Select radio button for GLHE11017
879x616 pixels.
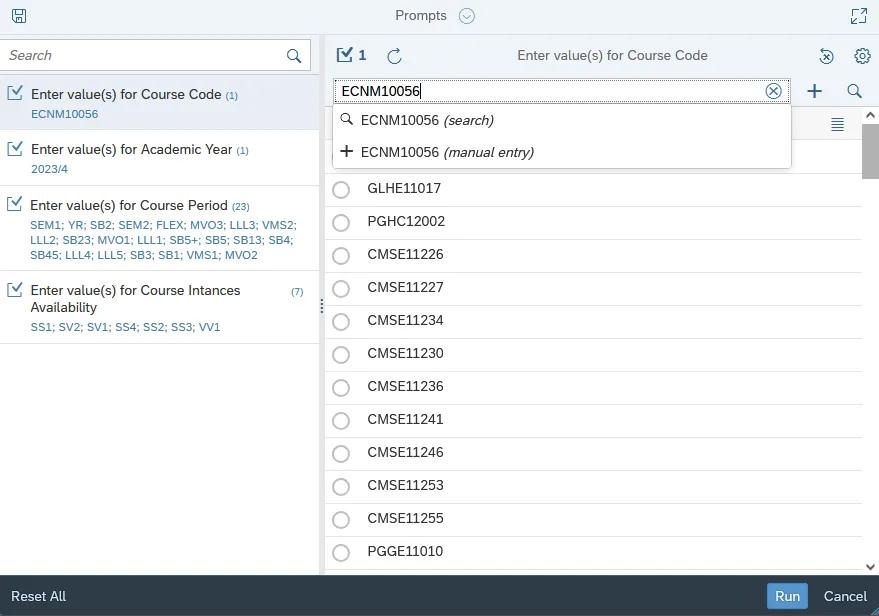(x=341, y=189)
